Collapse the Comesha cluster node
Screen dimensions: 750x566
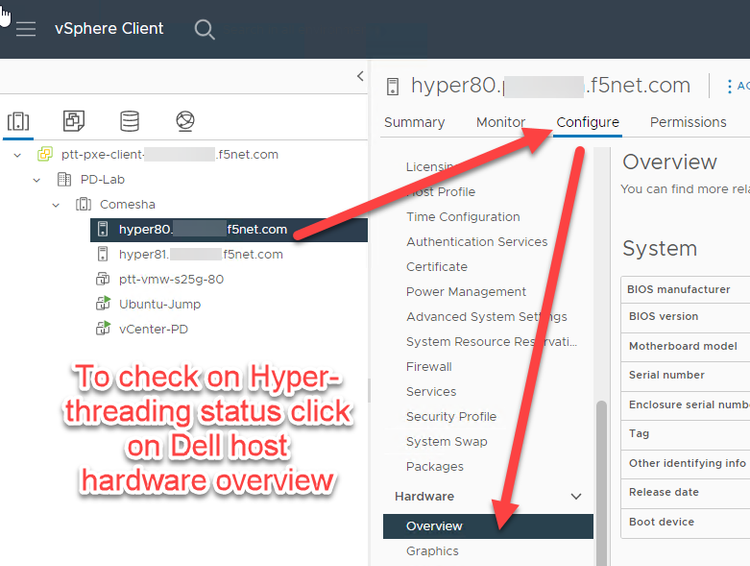coord(57,205)
